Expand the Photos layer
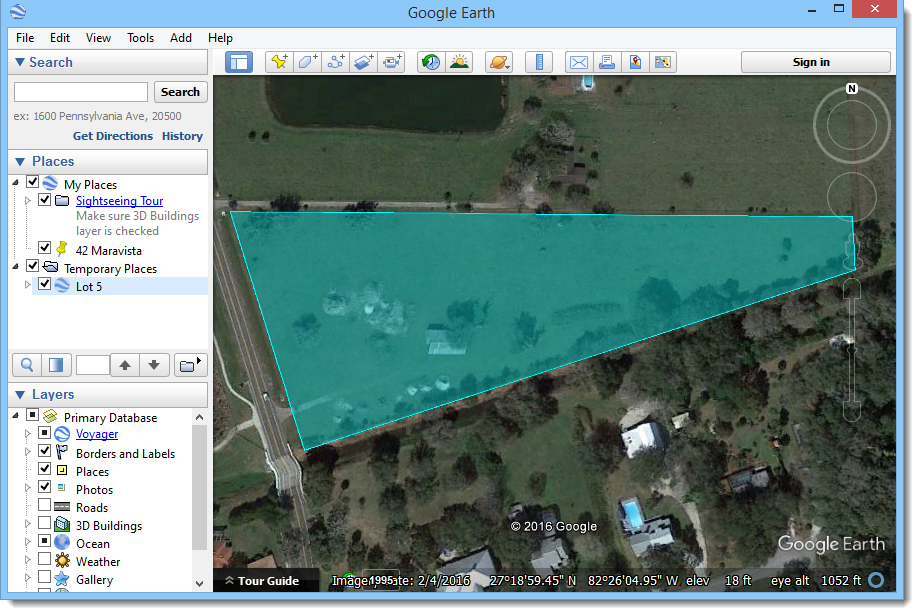This screenshot has width=919, height=615. pyautogui.click(x=28, y=488)
